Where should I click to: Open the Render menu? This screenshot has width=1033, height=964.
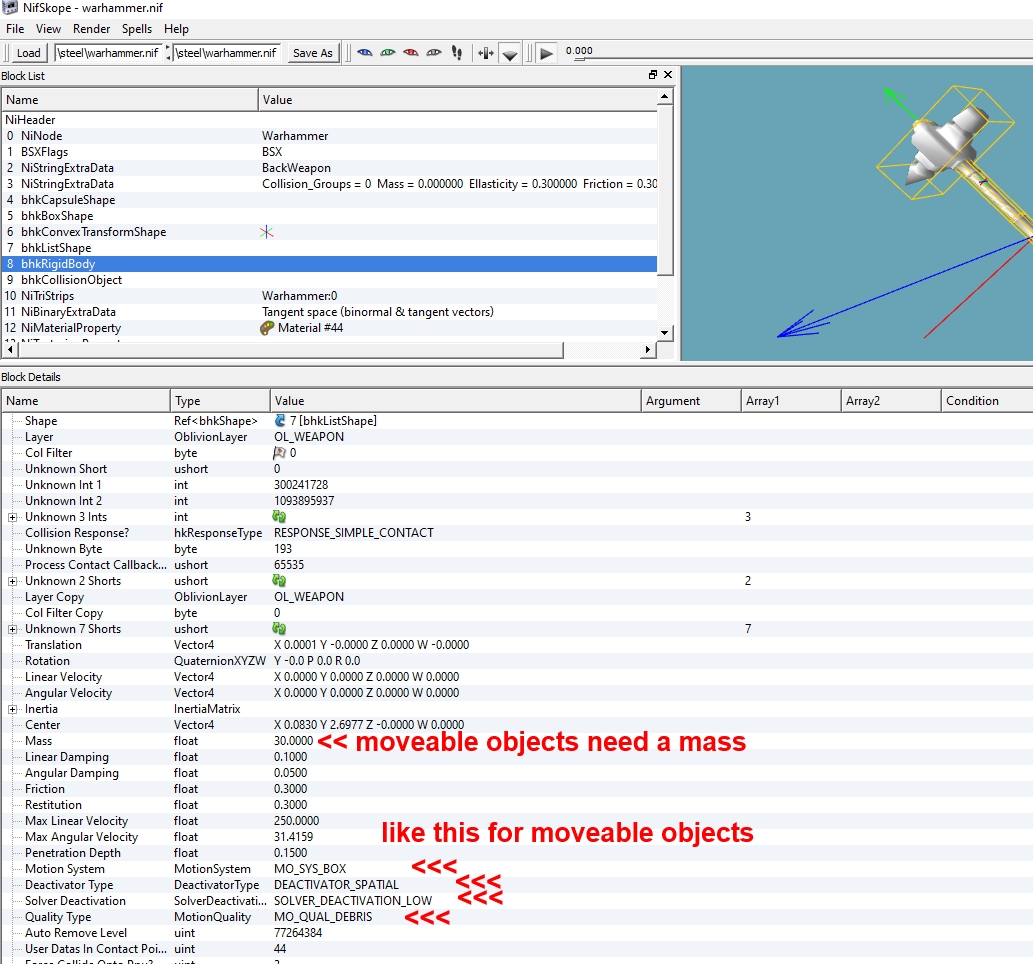click(x=92, y=29)
